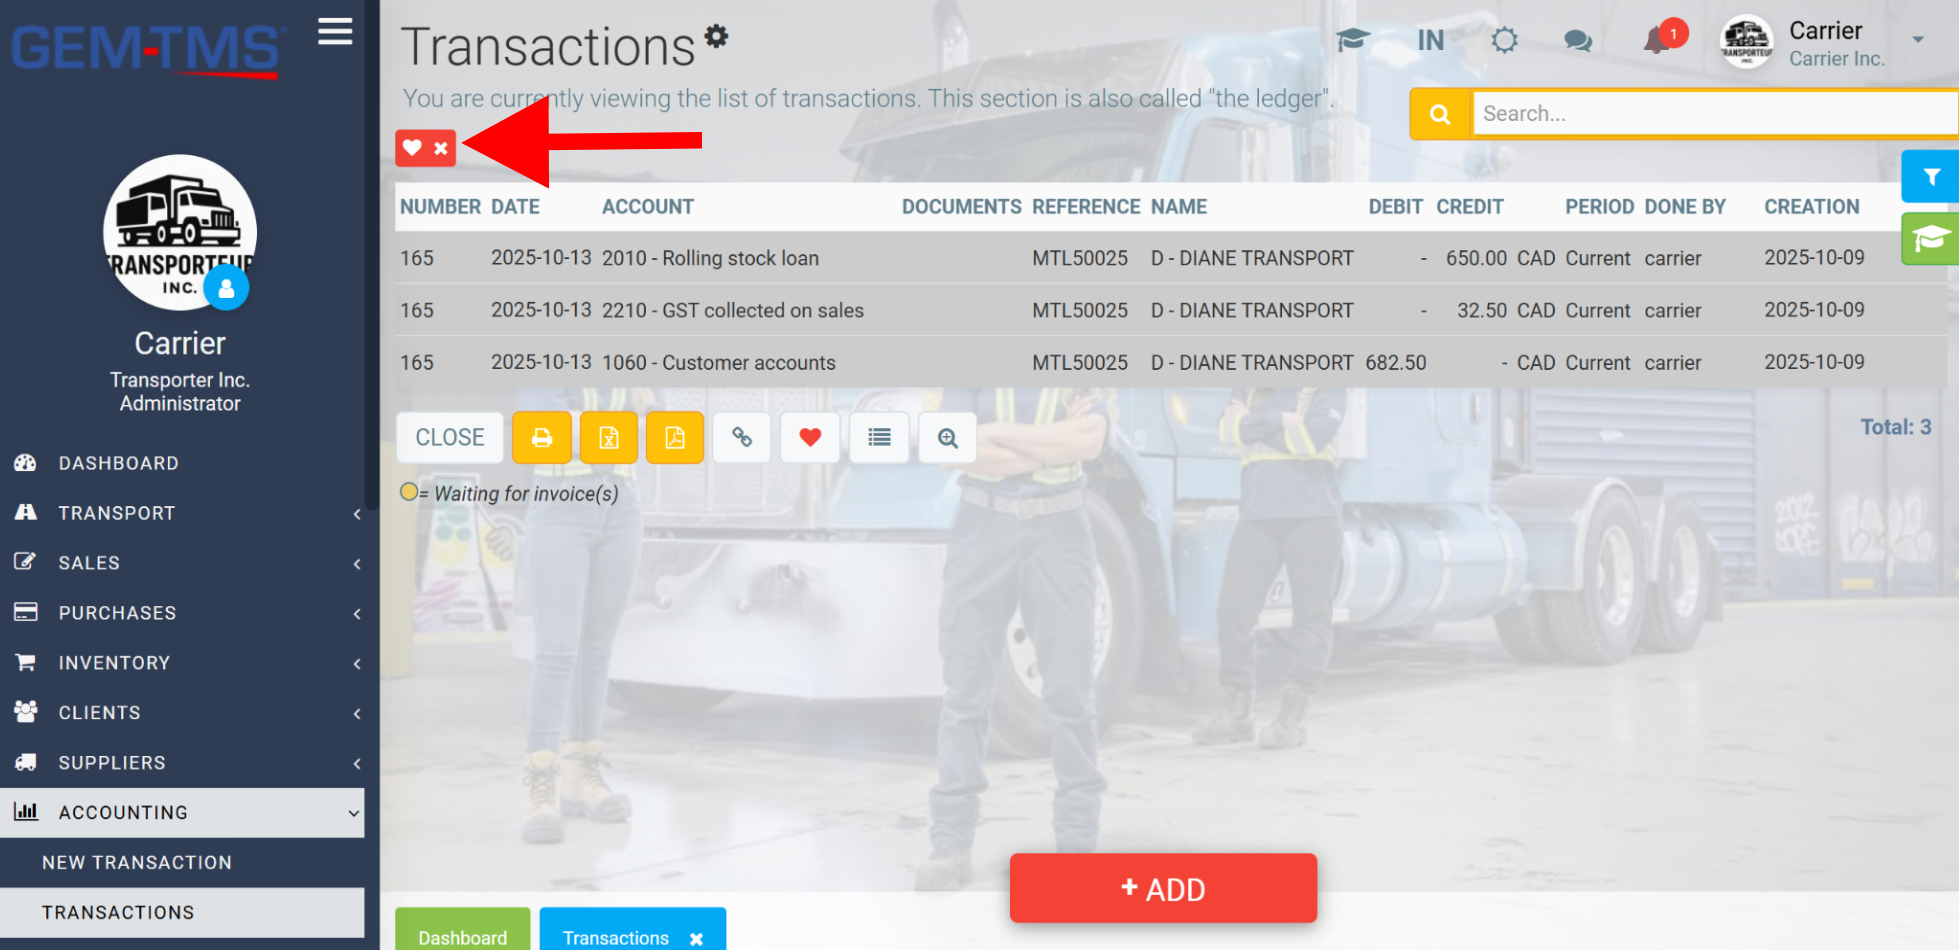Screen dimensions: 1959x952
Task: Click the Purchases card sidebar icon
Action: (x=26, y=612)
